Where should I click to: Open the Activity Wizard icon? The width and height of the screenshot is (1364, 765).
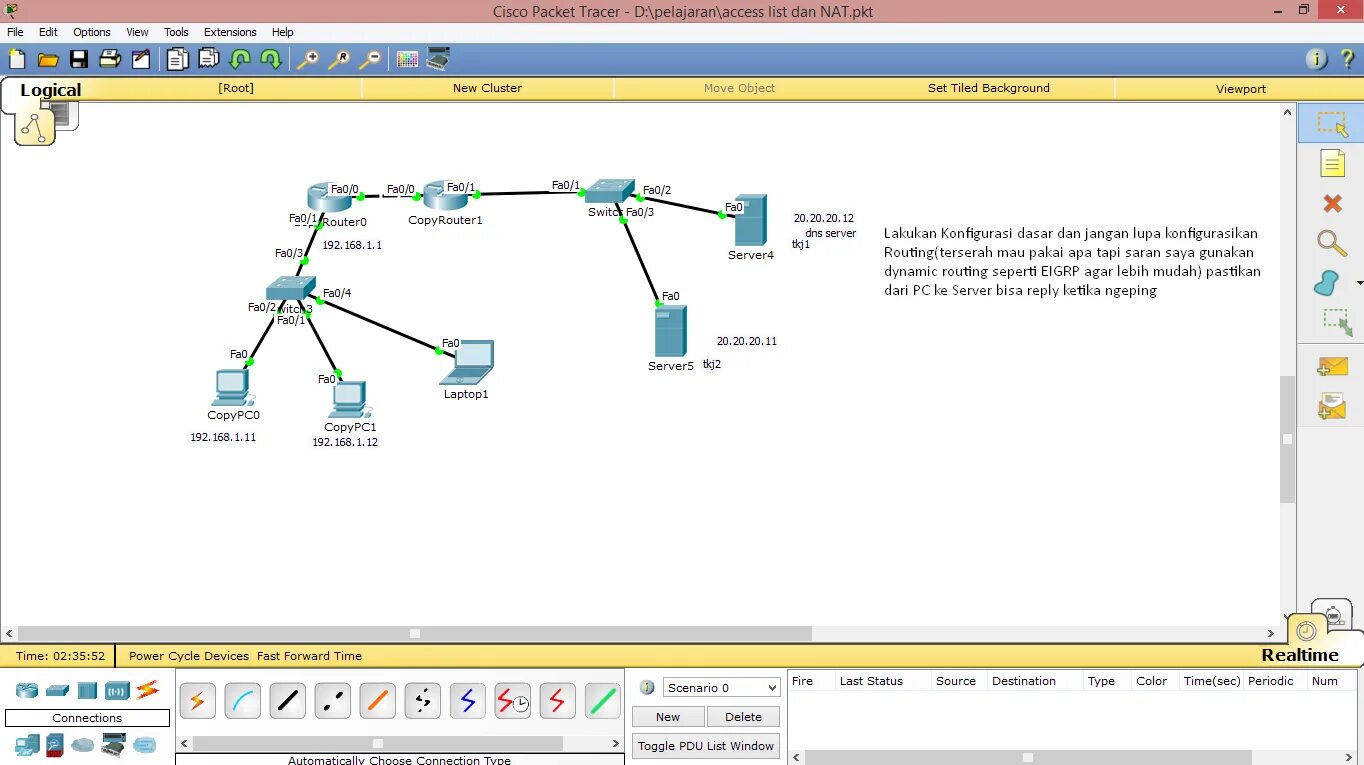[141, 60]
